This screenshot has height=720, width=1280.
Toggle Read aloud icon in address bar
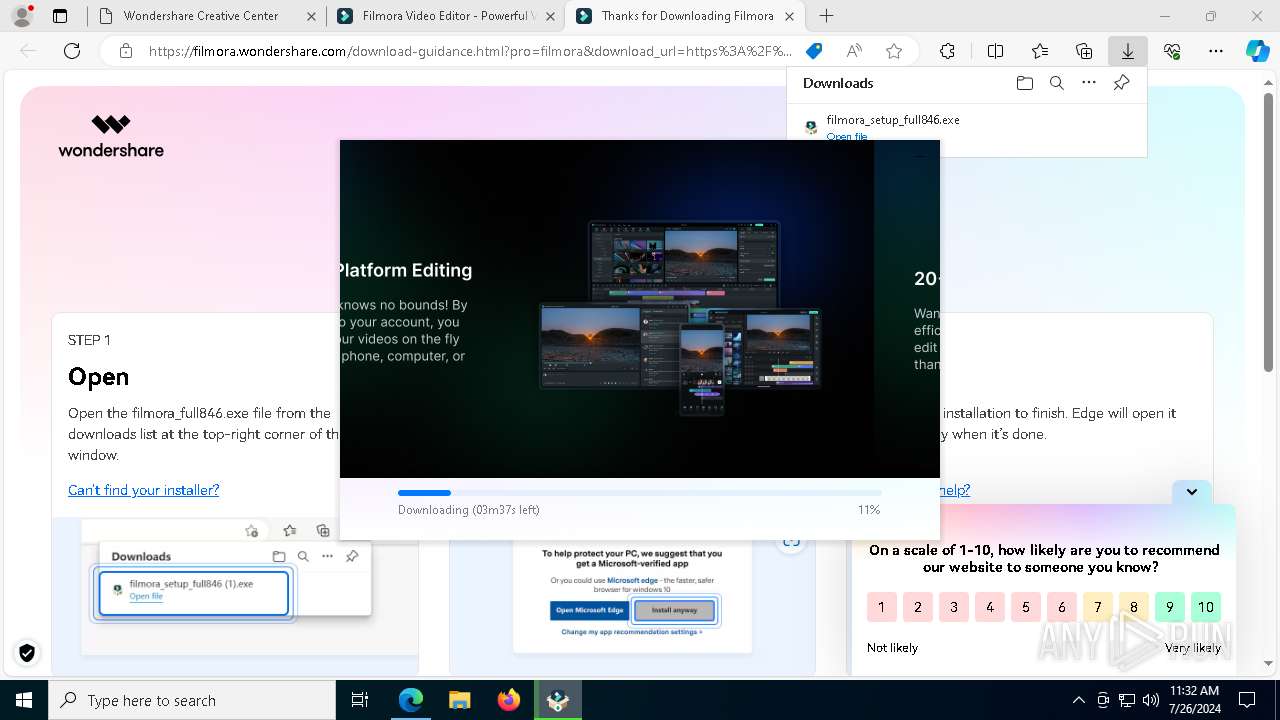click(854, 51)
